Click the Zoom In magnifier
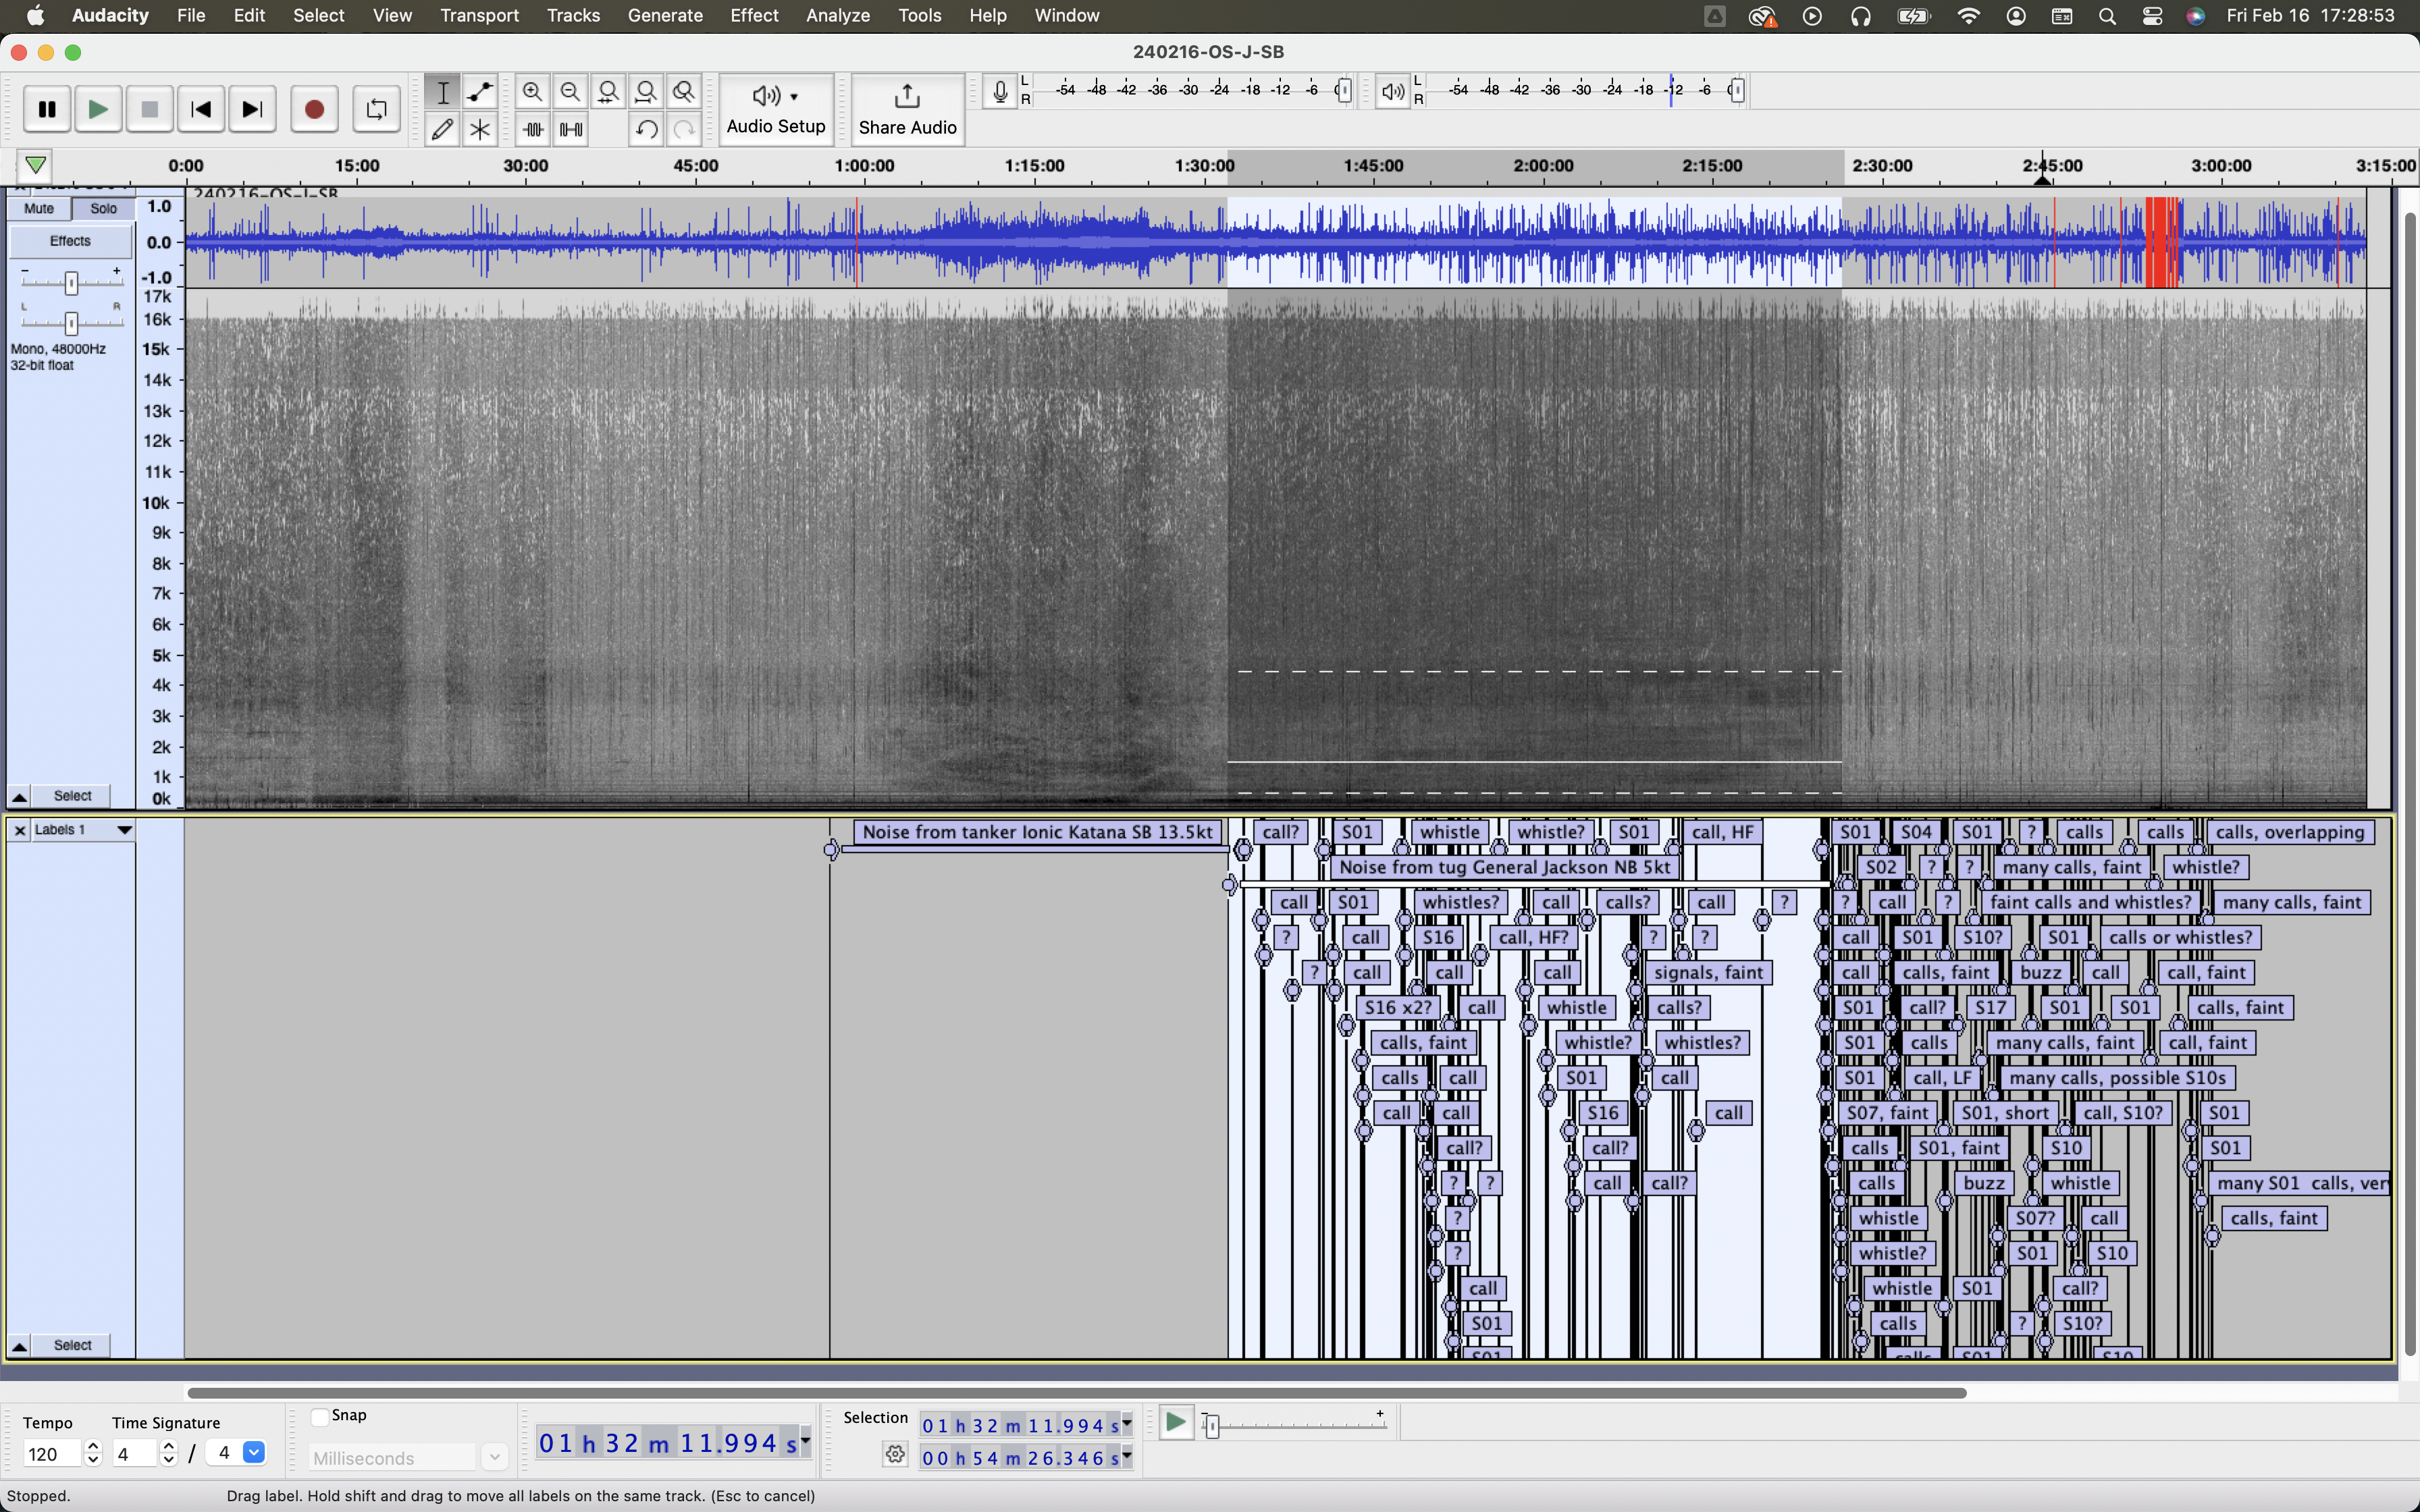The image size is (2420, 1512). 533,92
